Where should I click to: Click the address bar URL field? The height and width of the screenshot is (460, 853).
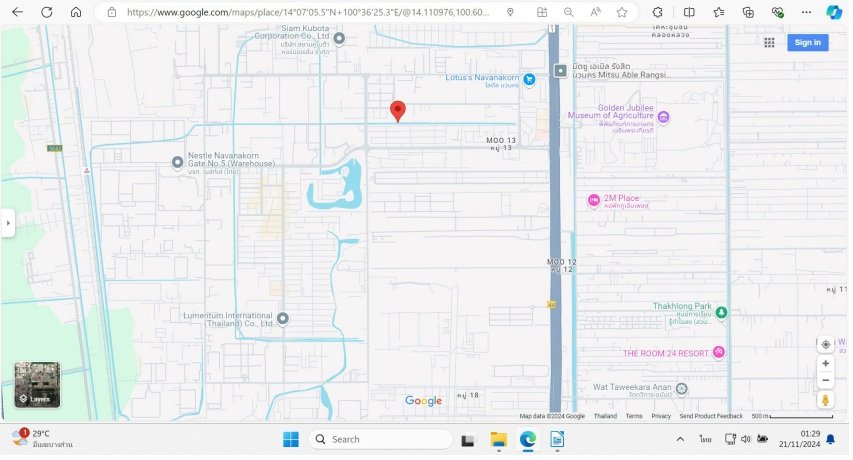click(307, 12)
